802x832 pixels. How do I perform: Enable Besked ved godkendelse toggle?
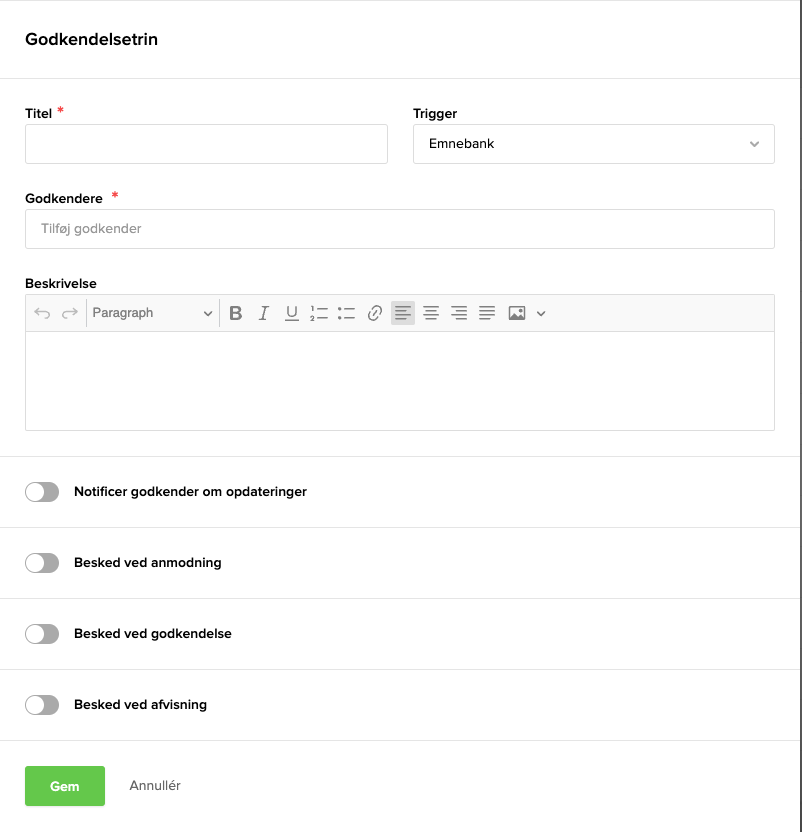[x=42, y=634]
